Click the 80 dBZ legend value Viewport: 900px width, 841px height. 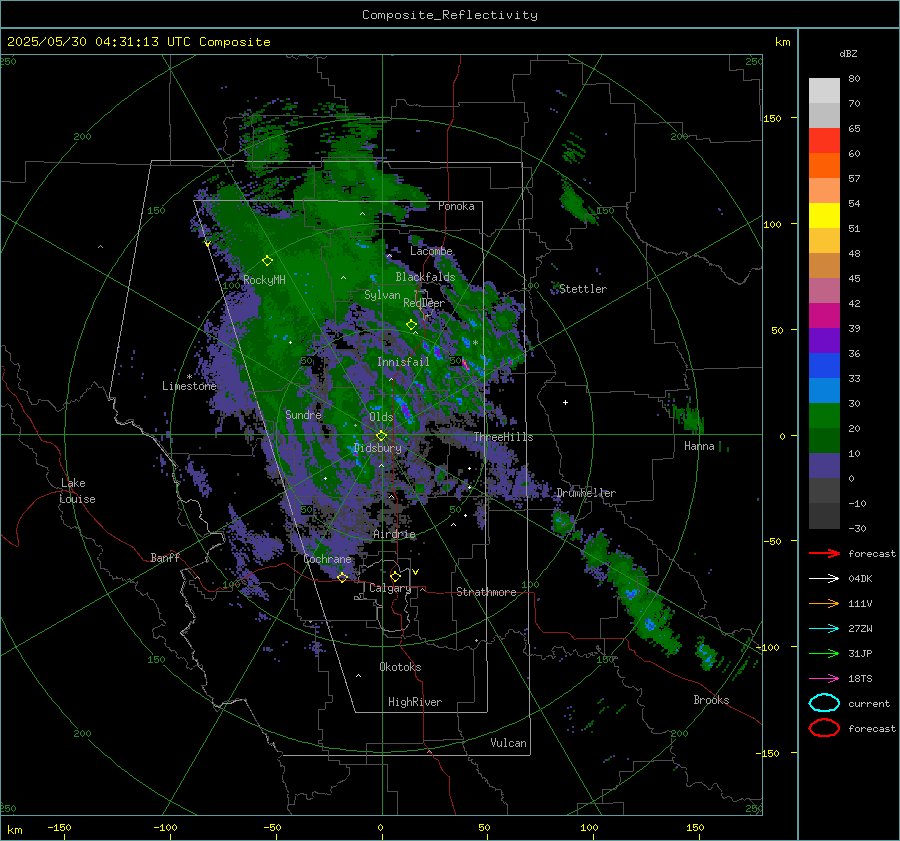coord(854,79)
